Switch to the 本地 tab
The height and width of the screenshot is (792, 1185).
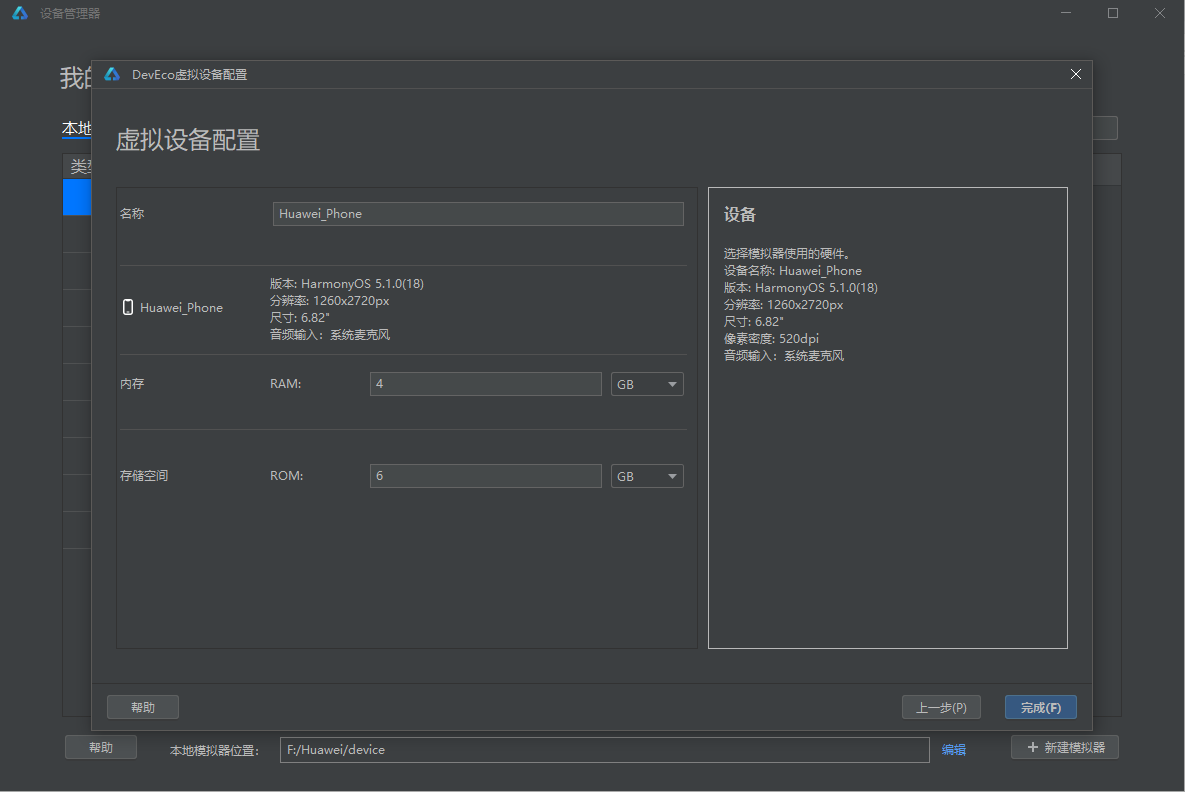coord(76,129)
